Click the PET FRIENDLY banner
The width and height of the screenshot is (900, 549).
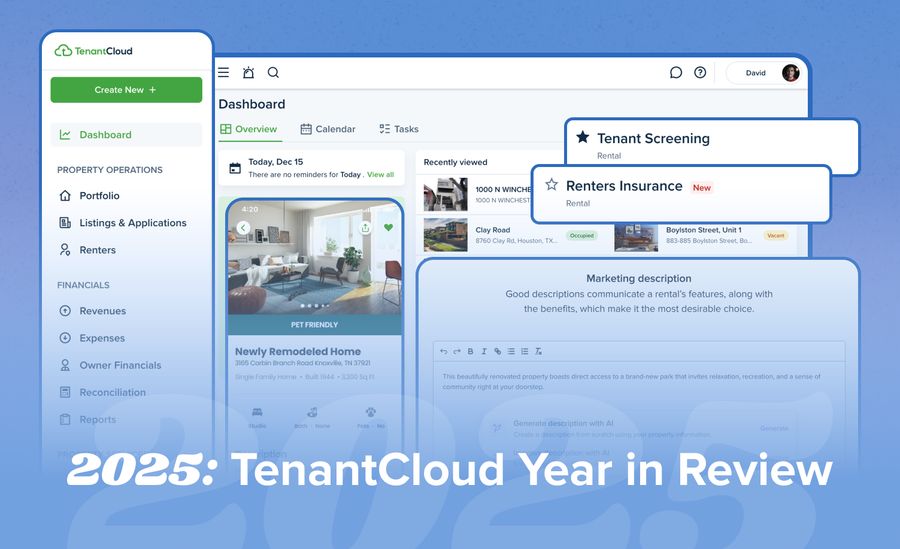pyautogui.click(x=315, y=324)
